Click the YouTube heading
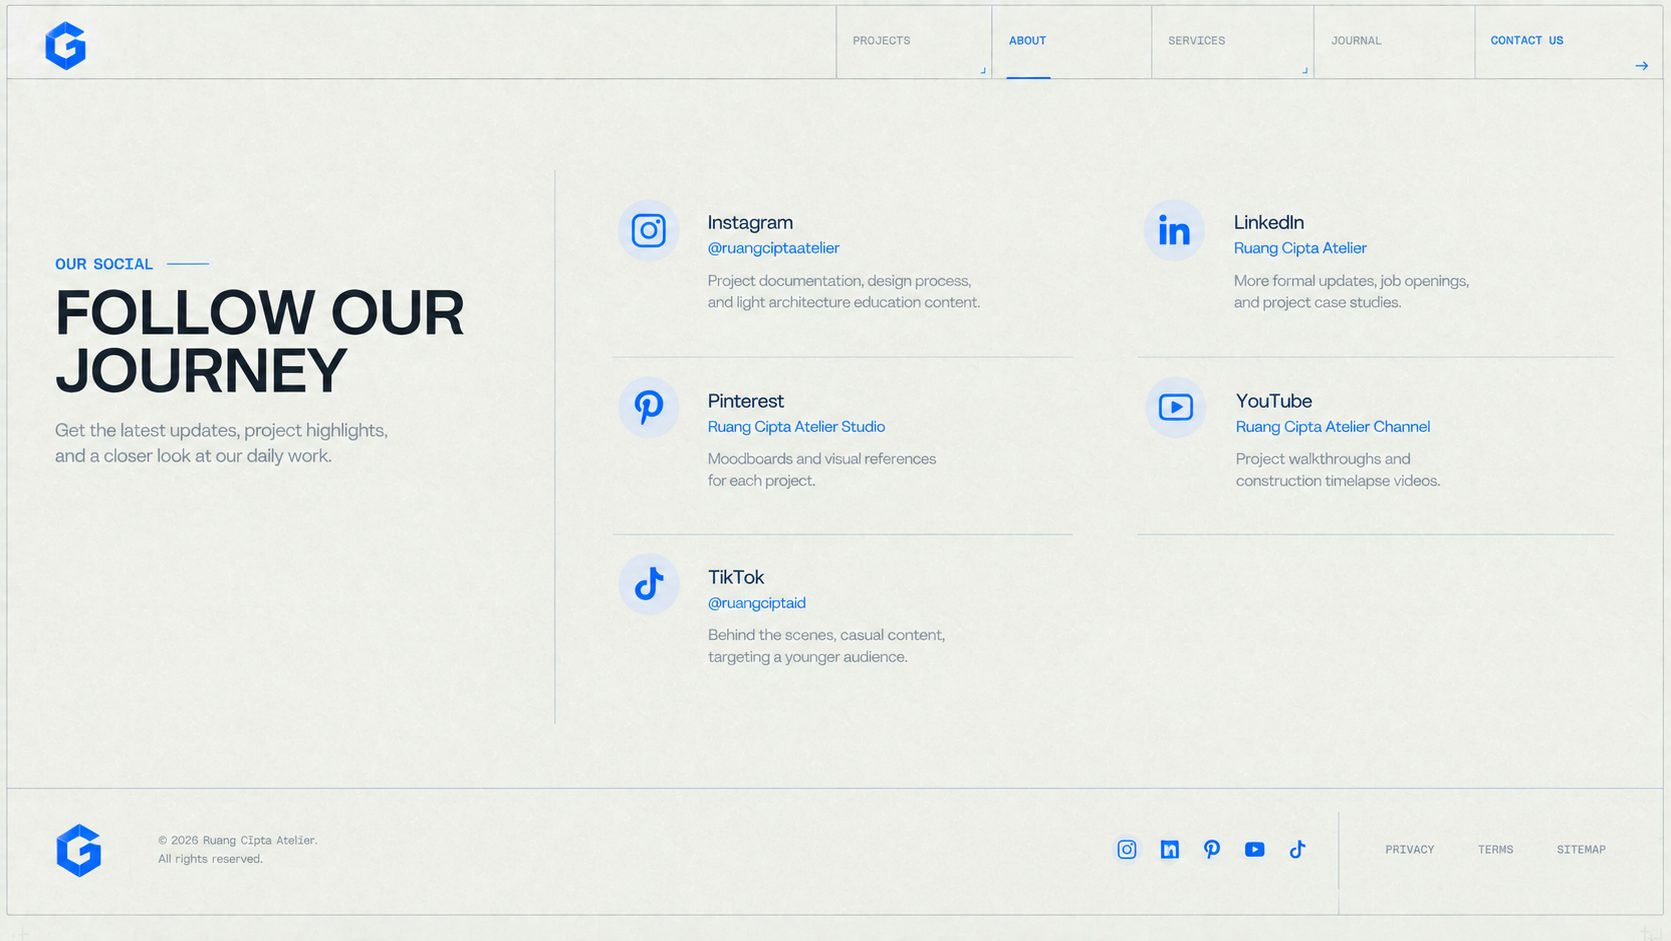 tap(1273, 401)
